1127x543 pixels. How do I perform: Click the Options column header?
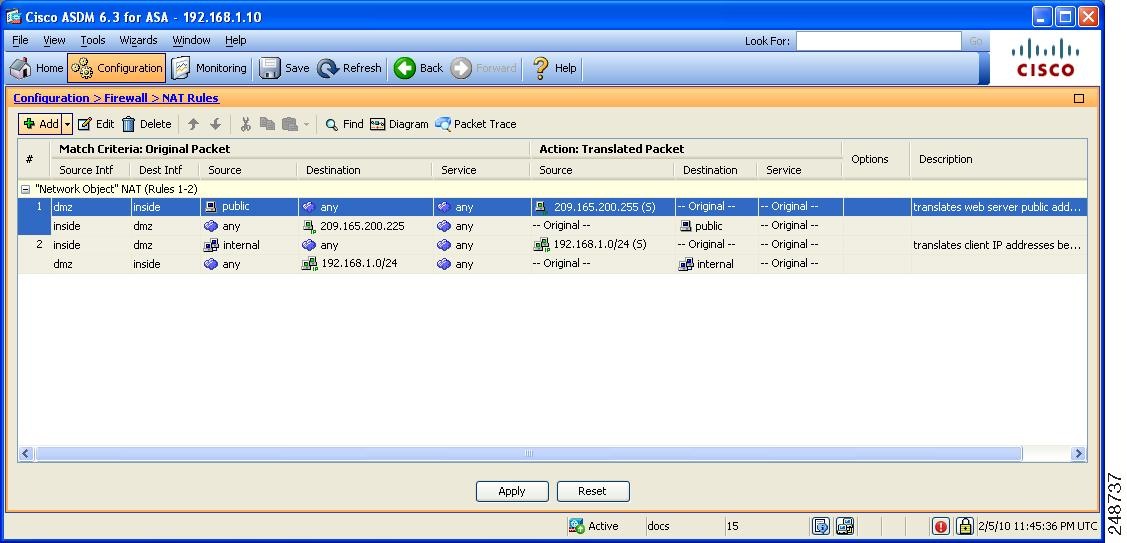[870, 160]
